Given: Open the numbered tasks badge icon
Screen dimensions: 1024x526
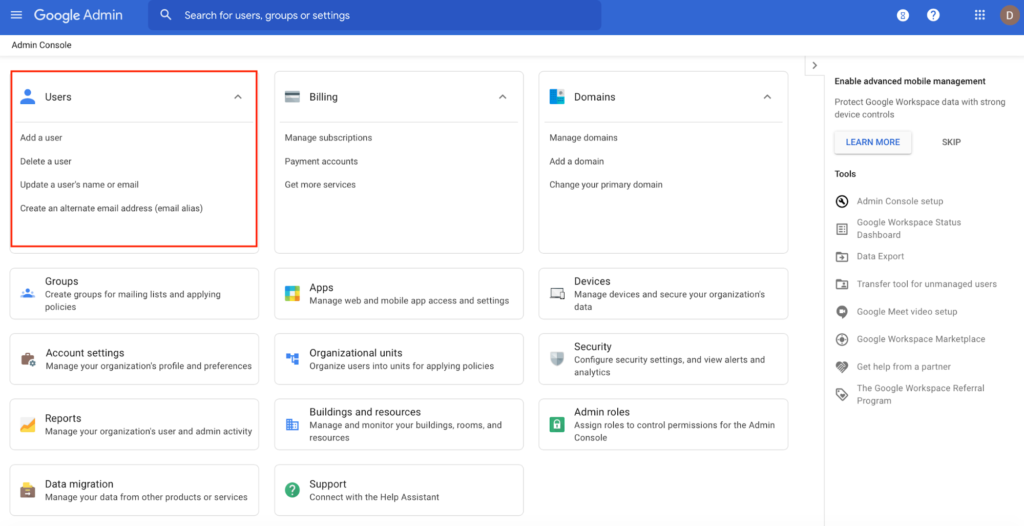Looking at the screenshot, I should 903,15.
